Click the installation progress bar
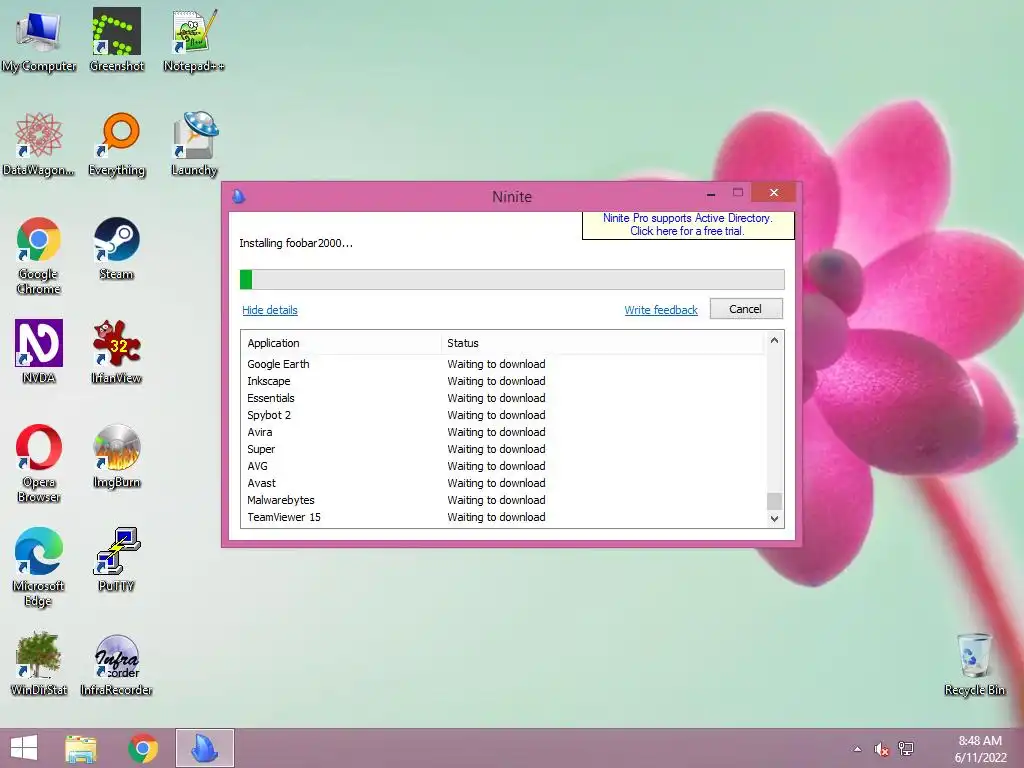The width and height of the screenshot is (1024, 768). pyautogui.click(x=512, y=280)
